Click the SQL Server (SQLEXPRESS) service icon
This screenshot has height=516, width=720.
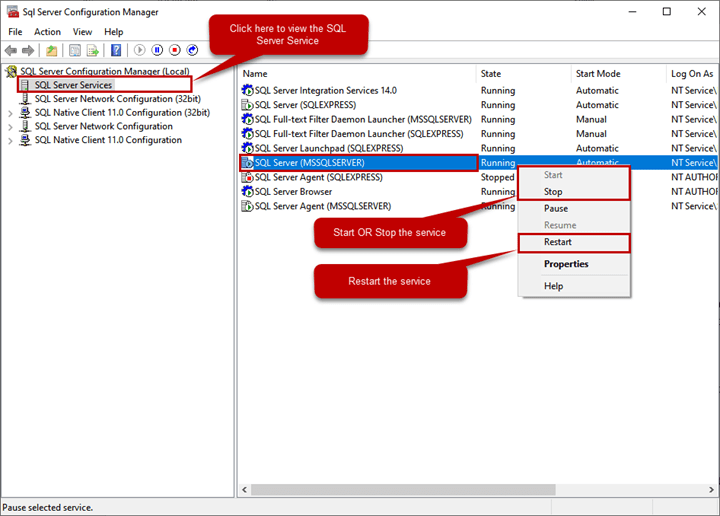248,105
